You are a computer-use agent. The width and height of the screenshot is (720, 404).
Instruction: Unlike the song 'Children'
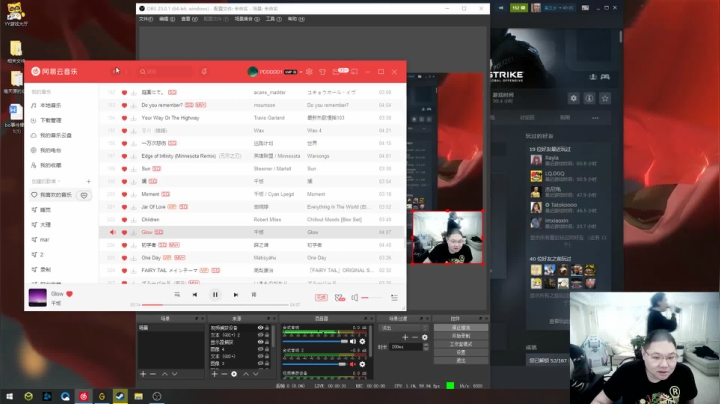(124, 219)
